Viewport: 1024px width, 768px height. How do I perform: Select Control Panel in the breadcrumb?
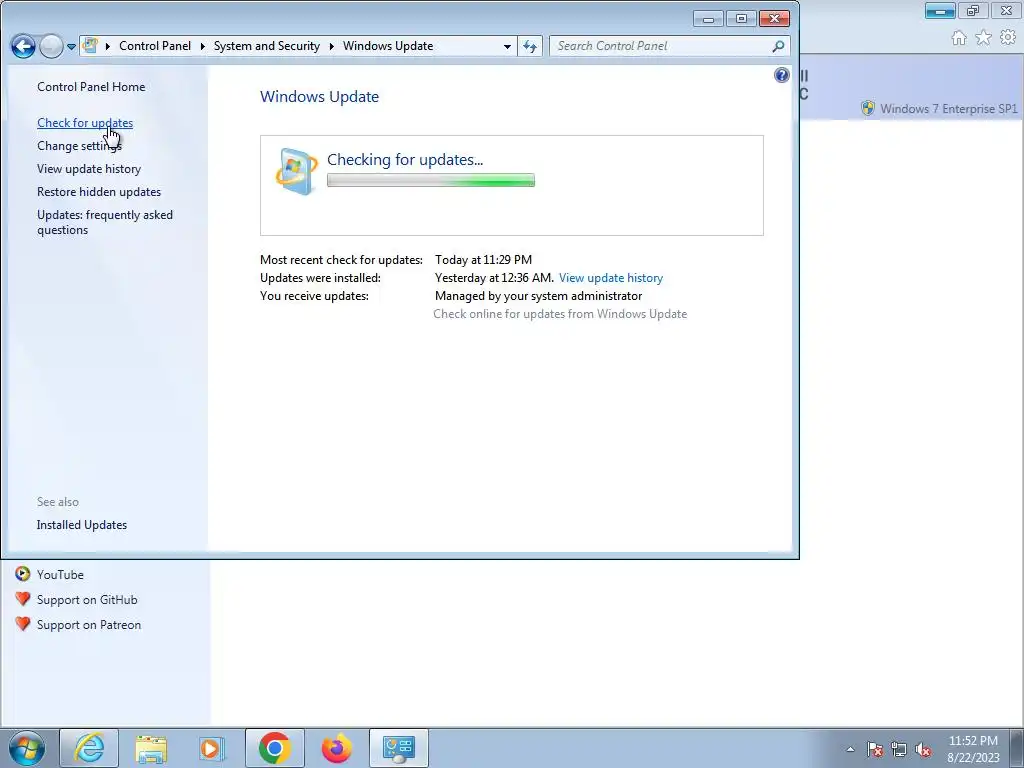tap(155, 46)
